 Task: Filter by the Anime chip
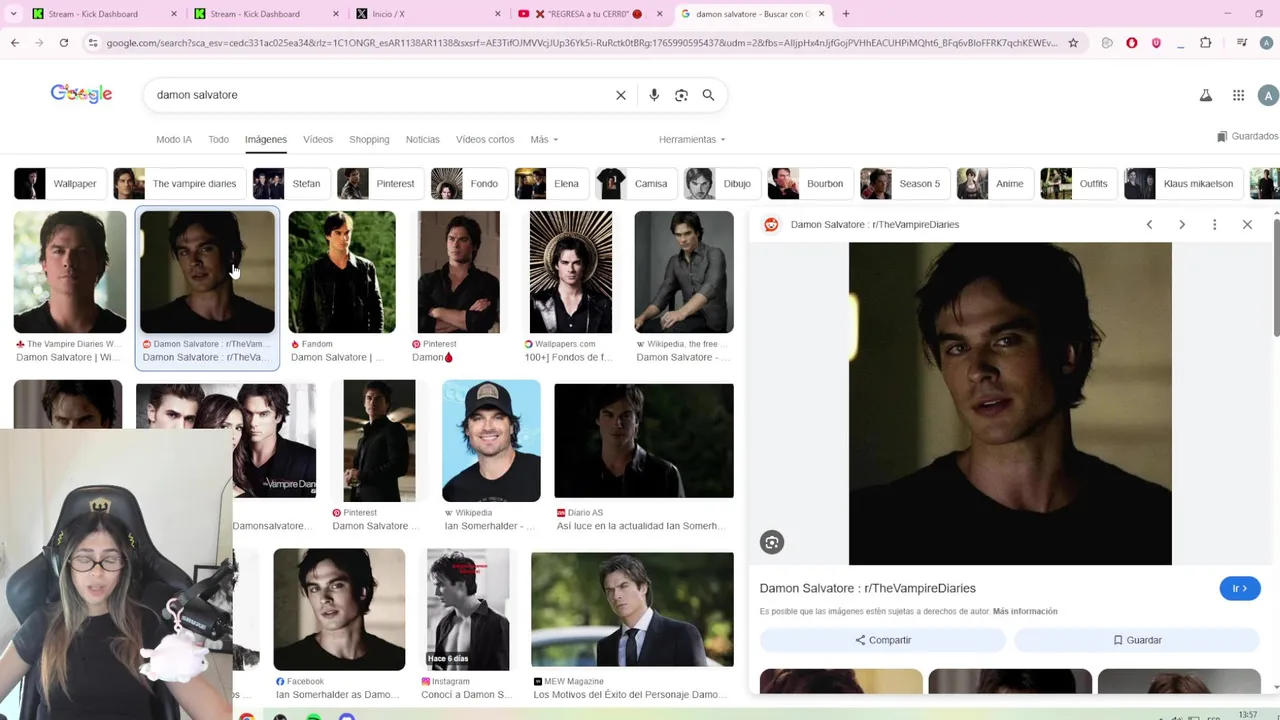pos(994,184)
